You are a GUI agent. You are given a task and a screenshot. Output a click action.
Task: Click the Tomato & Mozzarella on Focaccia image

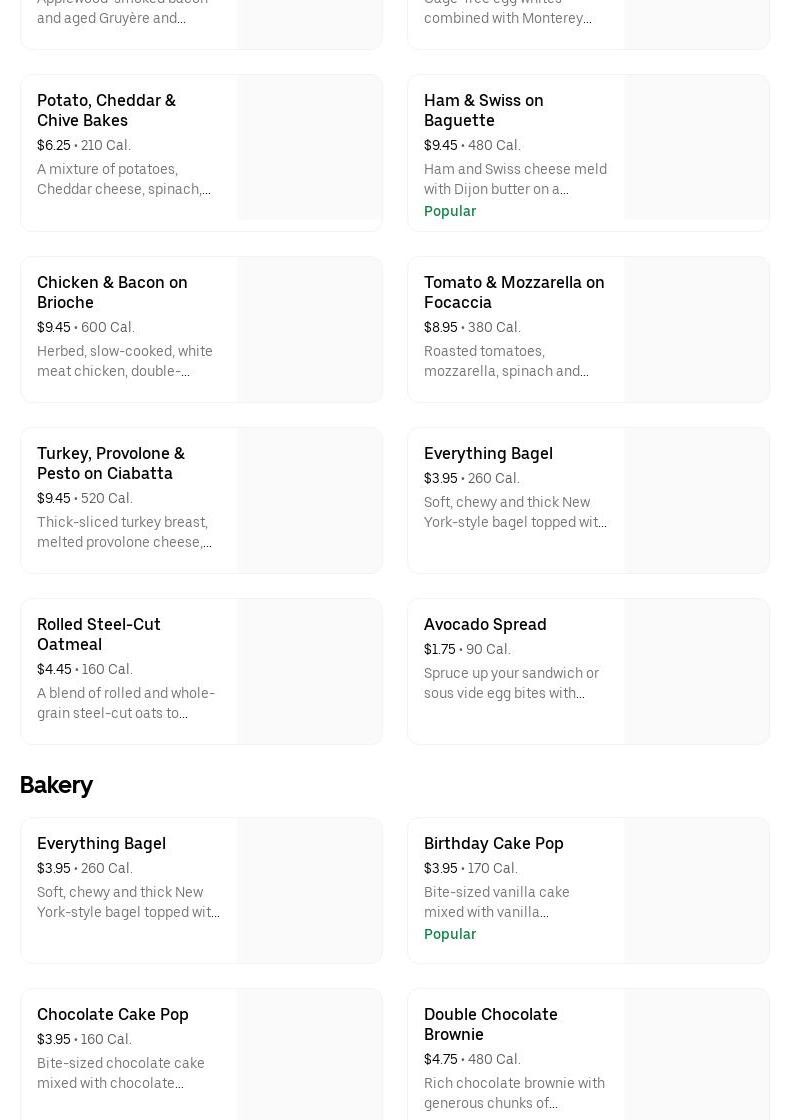pos(697,329)
